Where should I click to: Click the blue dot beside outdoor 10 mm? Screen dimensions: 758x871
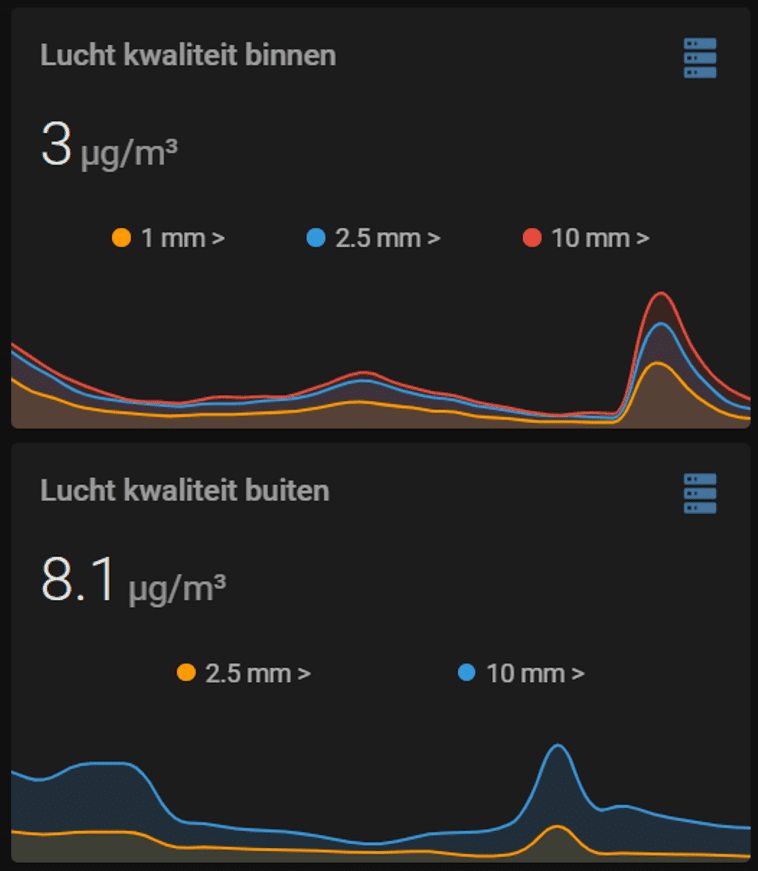(466, 673)
